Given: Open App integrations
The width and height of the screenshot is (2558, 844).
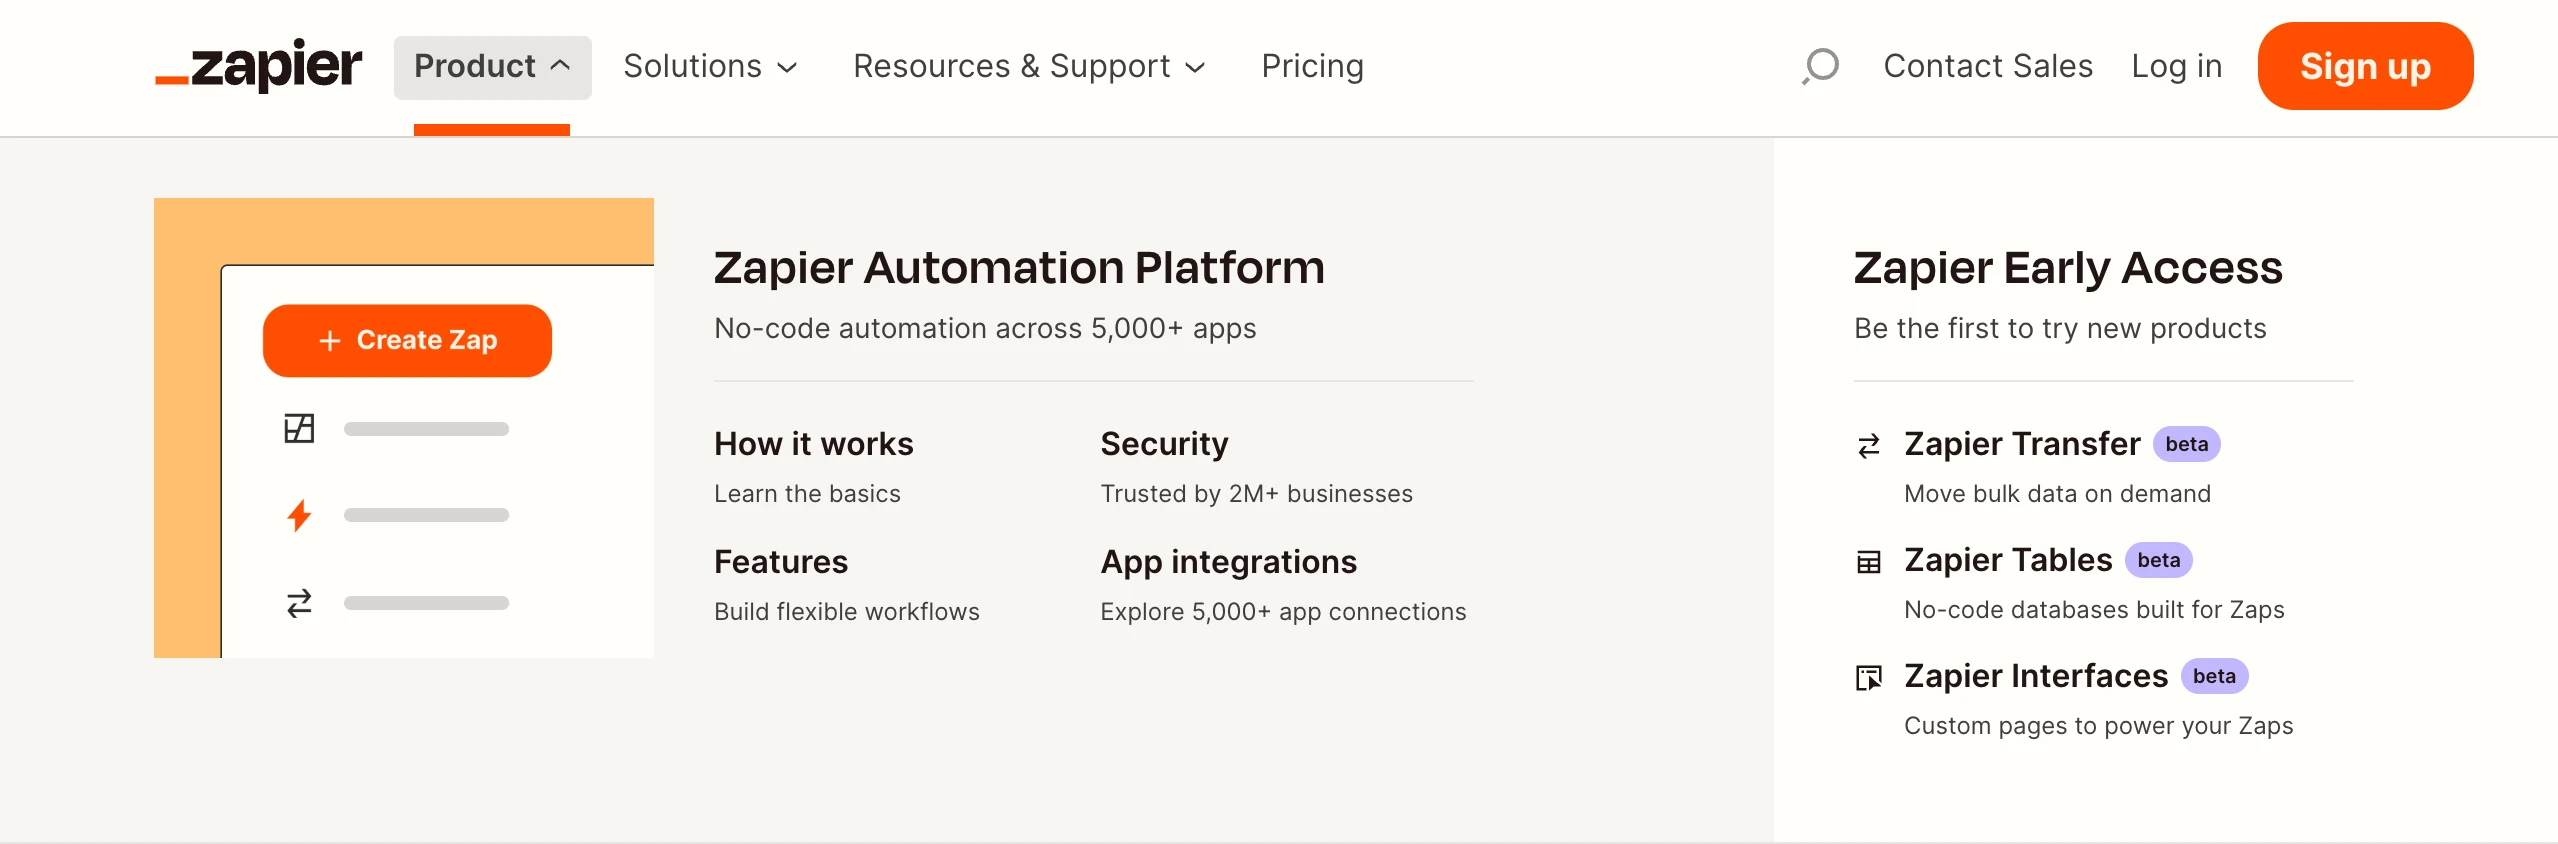Looking at the screenshot, I should point(1228,562).
